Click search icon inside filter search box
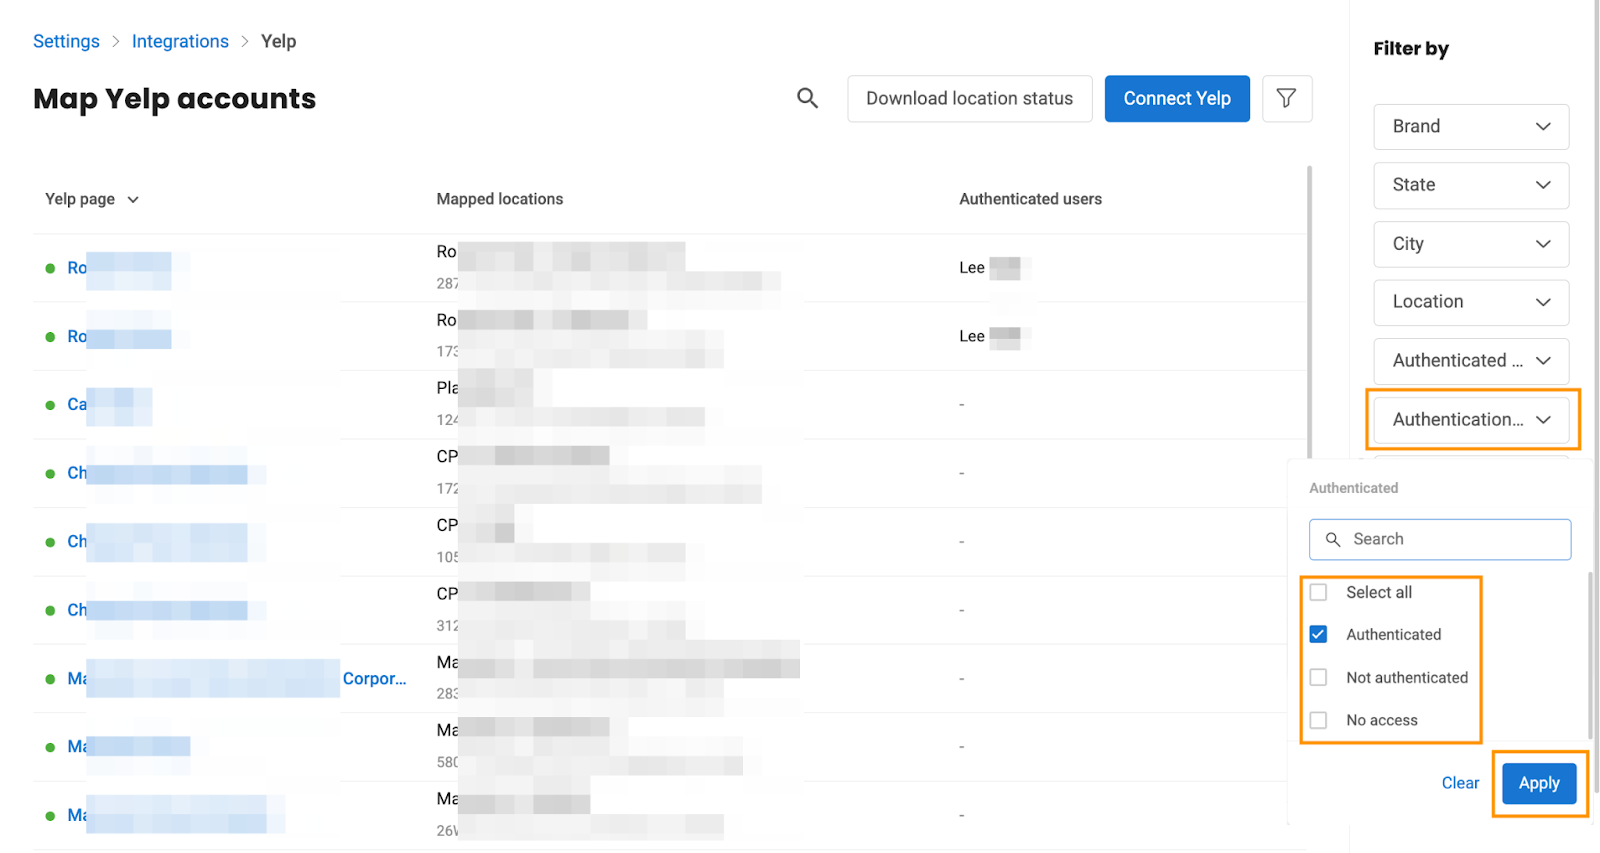 [x=1332, y=539]
